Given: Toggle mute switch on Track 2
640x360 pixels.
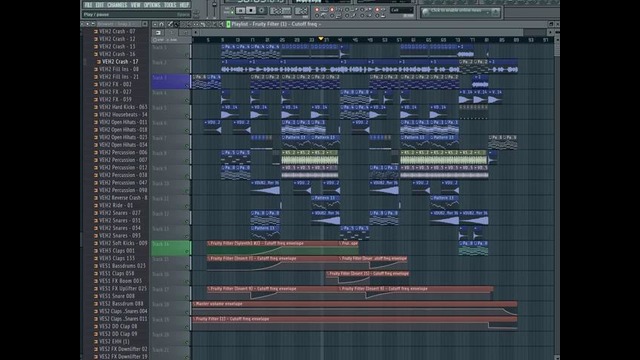Looking at the screenshot, I should pos(187,70).
